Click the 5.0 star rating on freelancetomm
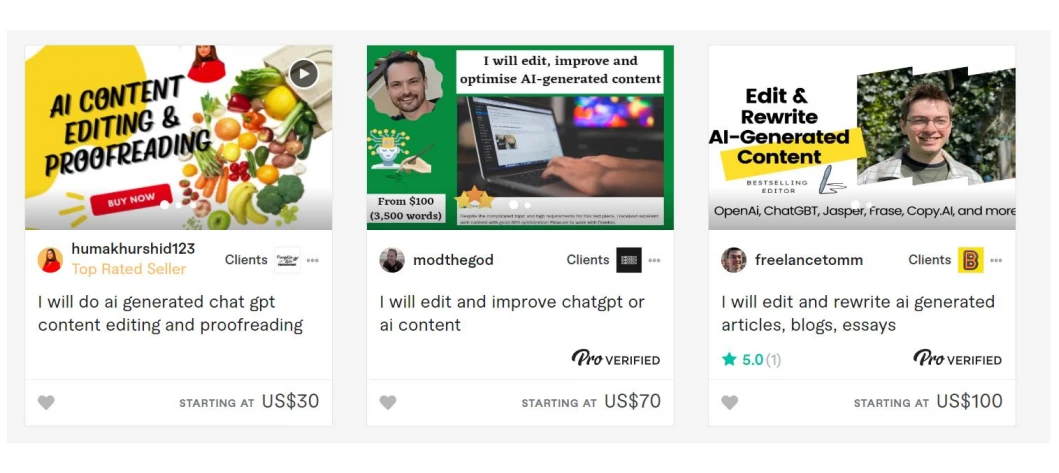 point(751,360)
